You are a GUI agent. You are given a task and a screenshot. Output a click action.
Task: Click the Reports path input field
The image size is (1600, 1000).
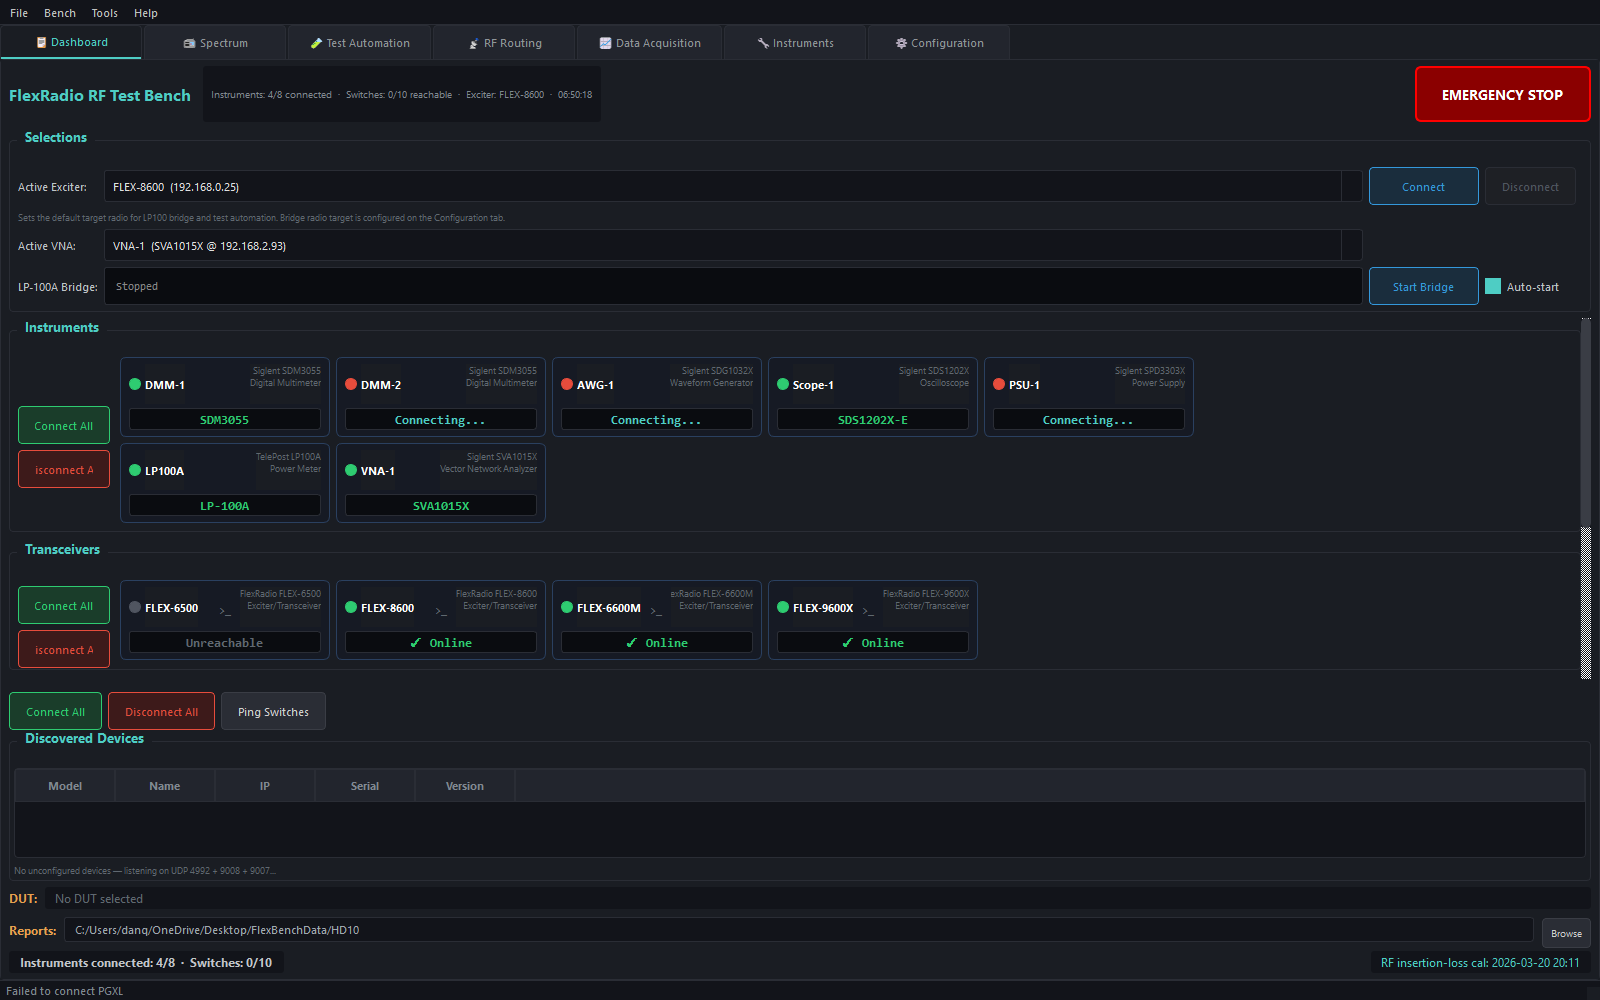pyautogui.click(x=799, y=930)
